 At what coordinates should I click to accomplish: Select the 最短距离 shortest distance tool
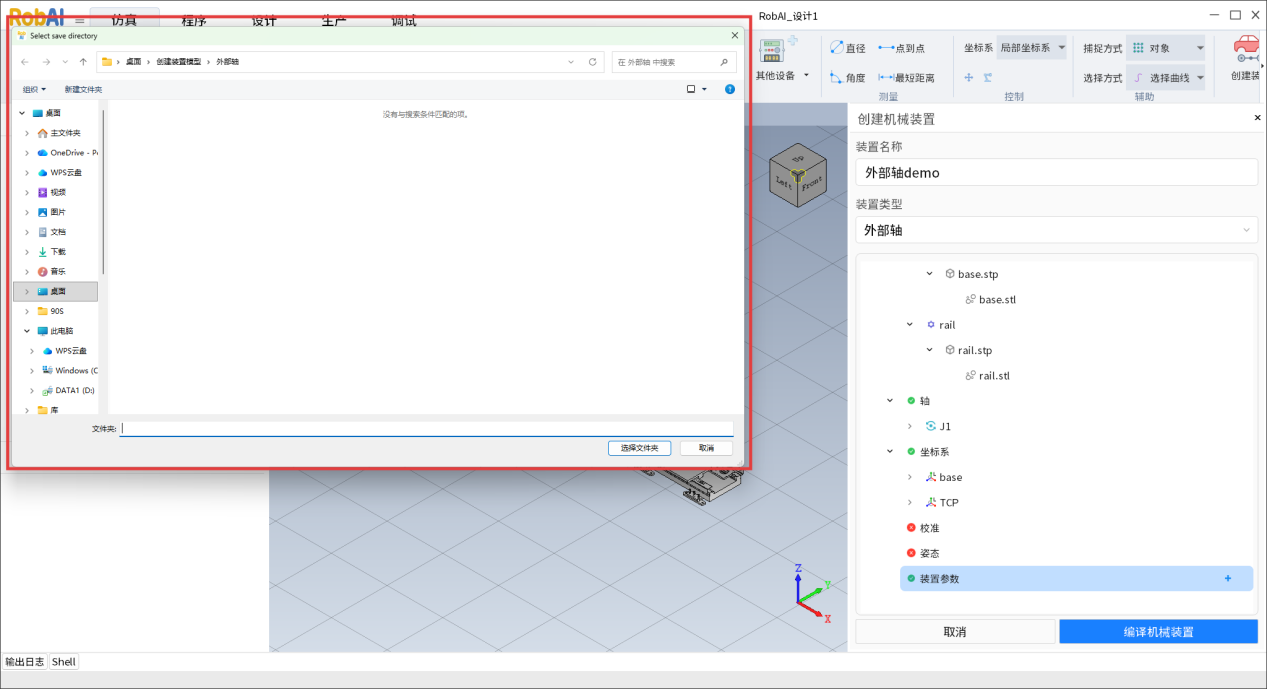click(x=906, y=78)
